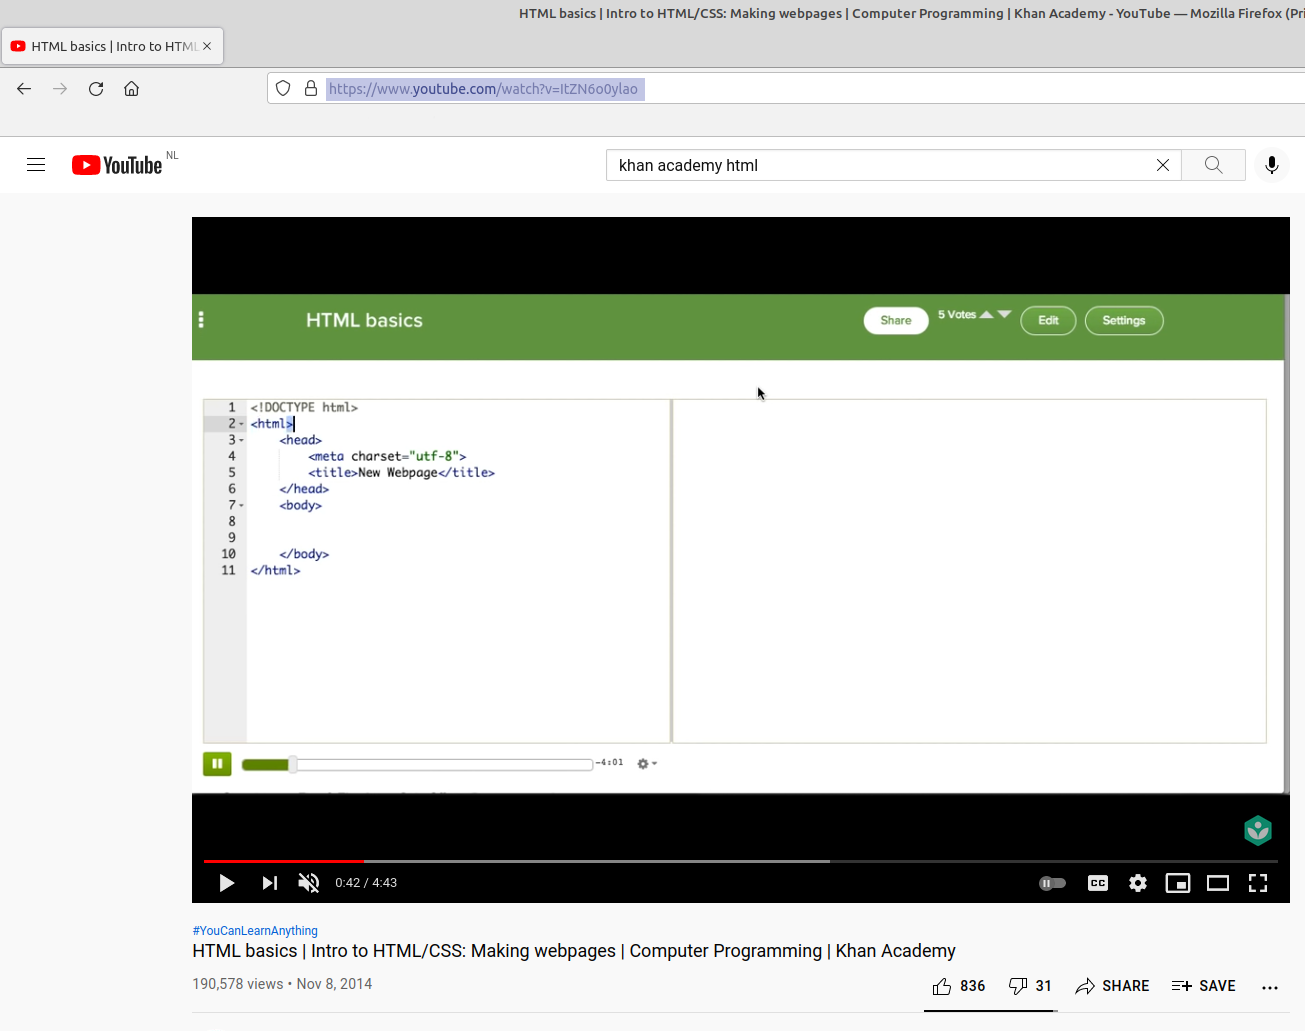This screenshot has width=1305, height=1031.
Task: Click the Share button in the editor
Action: click(x=895, y=320)
